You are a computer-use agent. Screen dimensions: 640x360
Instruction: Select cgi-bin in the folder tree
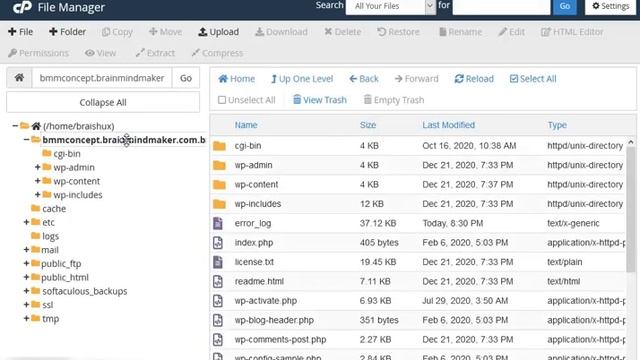point(67,153)
